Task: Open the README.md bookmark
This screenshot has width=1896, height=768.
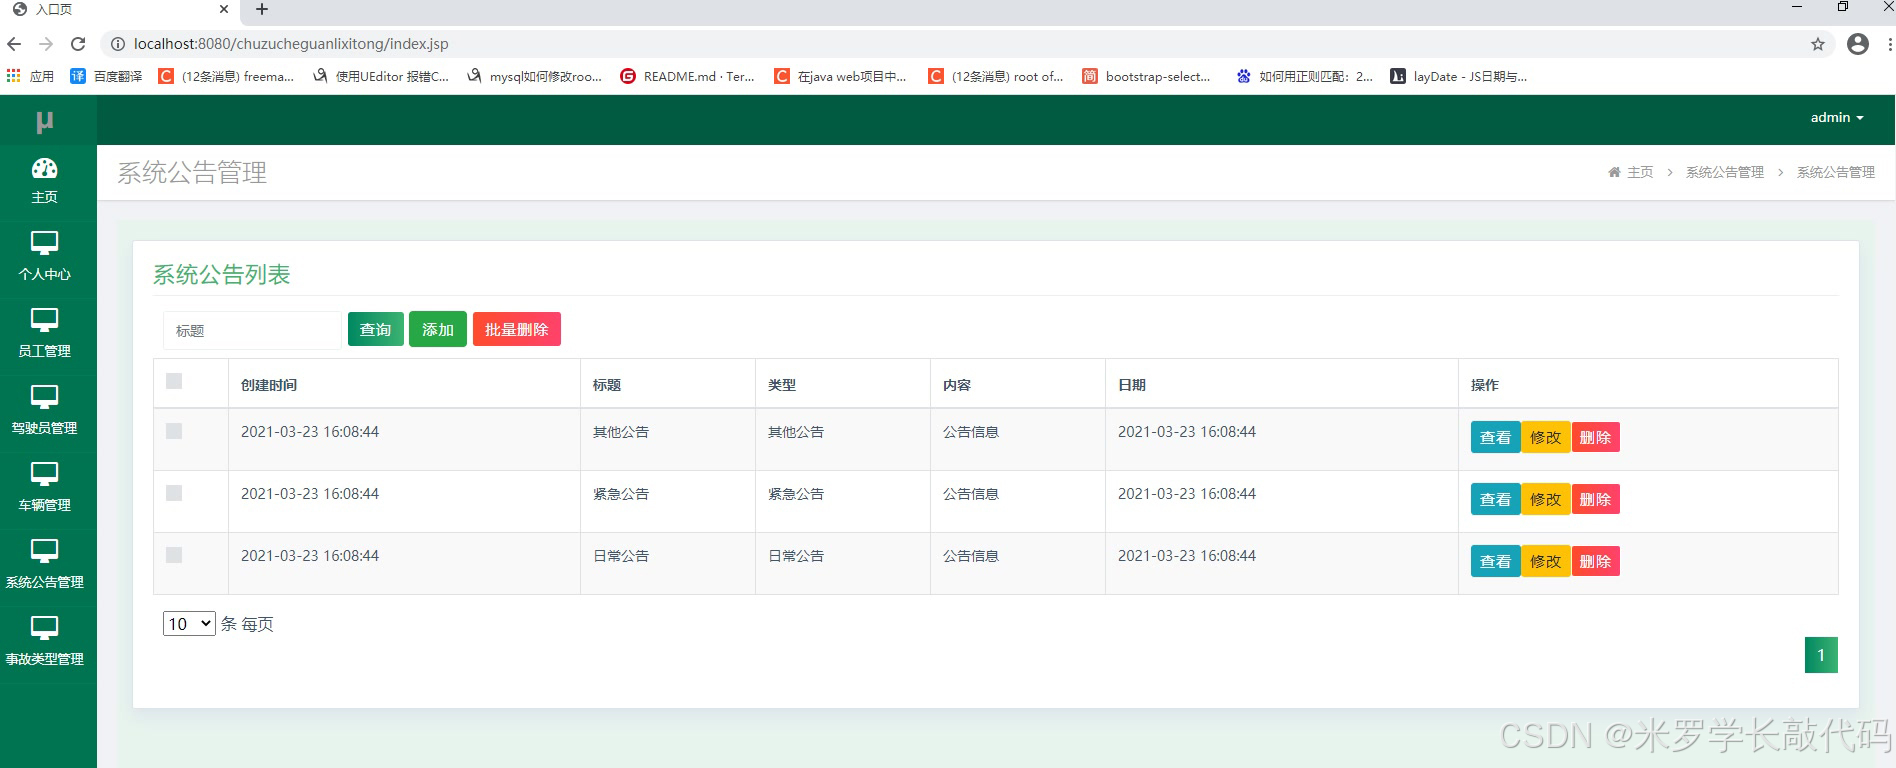Action: click(x=687, y=76)
